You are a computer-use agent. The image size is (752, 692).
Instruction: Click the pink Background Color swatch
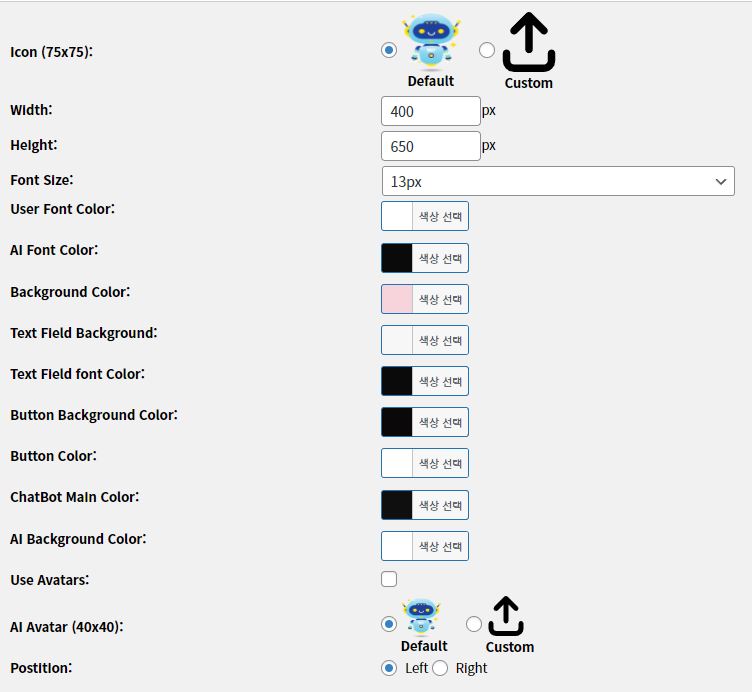[397, 299]
